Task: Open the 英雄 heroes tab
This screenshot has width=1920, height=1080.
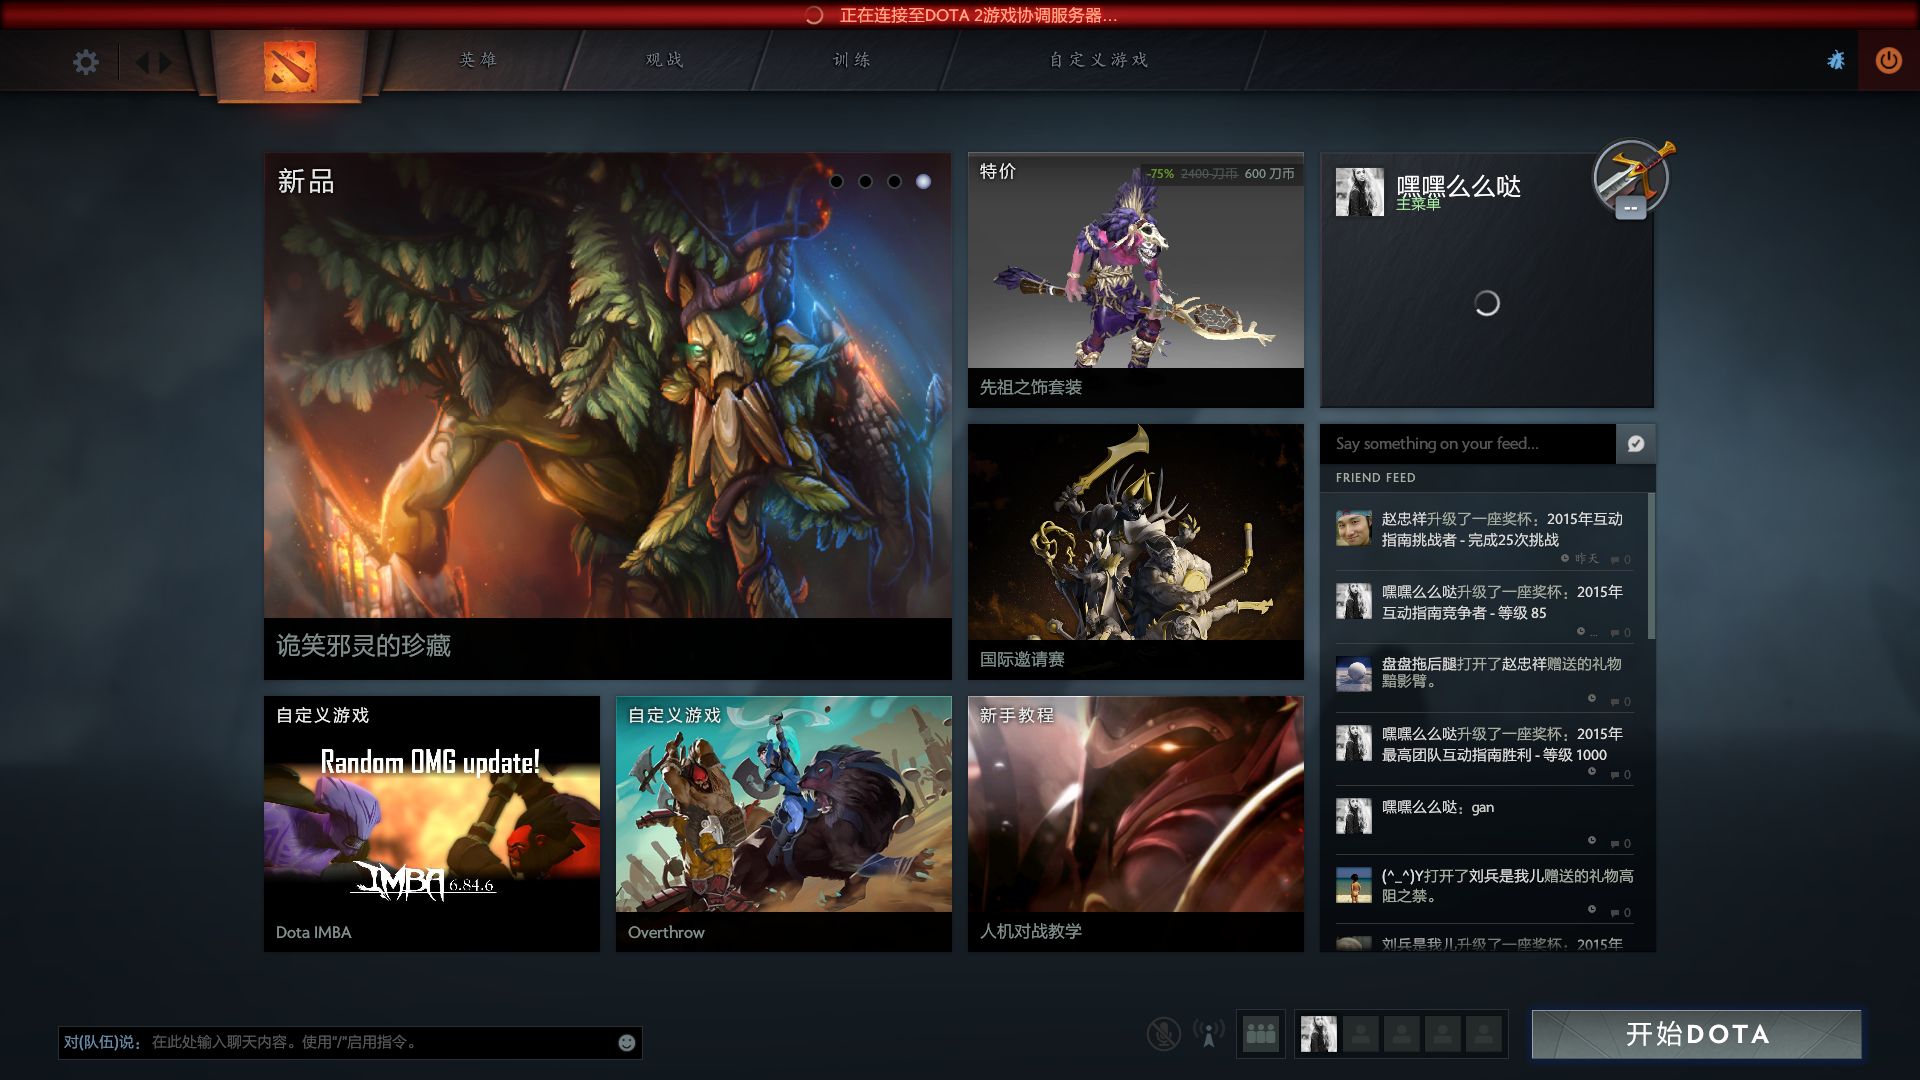Action: (478, 60)
